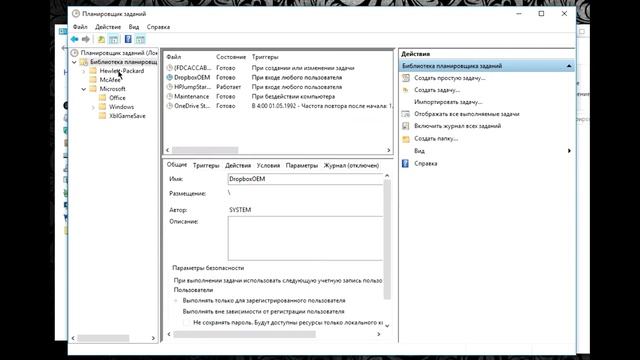Switch to the Параметры tab

(302, 165)
